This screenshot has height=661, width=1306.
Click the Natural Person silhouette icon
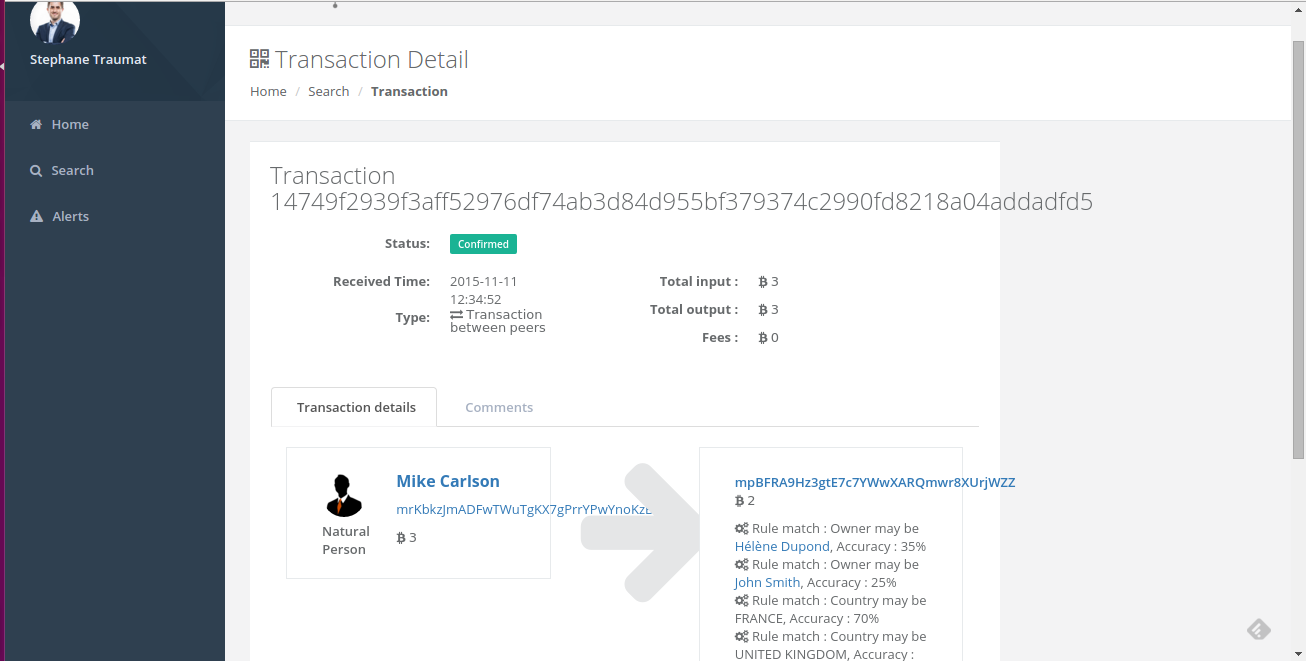pos(344,495)
